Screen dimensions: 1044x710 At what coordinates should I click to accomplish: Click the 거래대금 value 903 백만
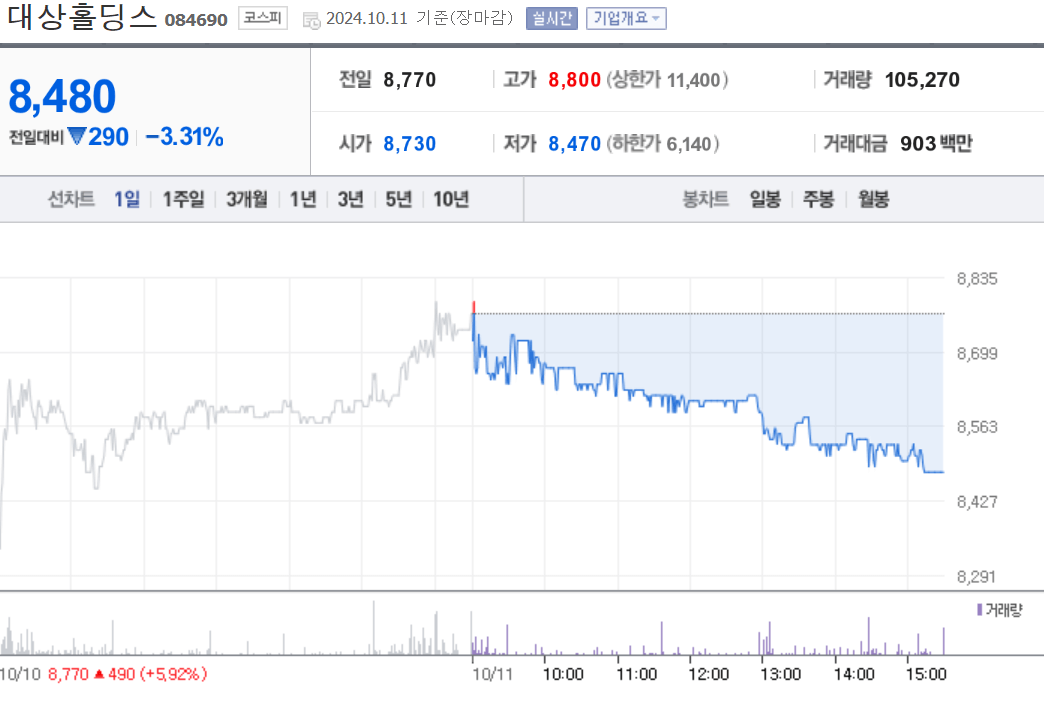[x=936, y=143]
